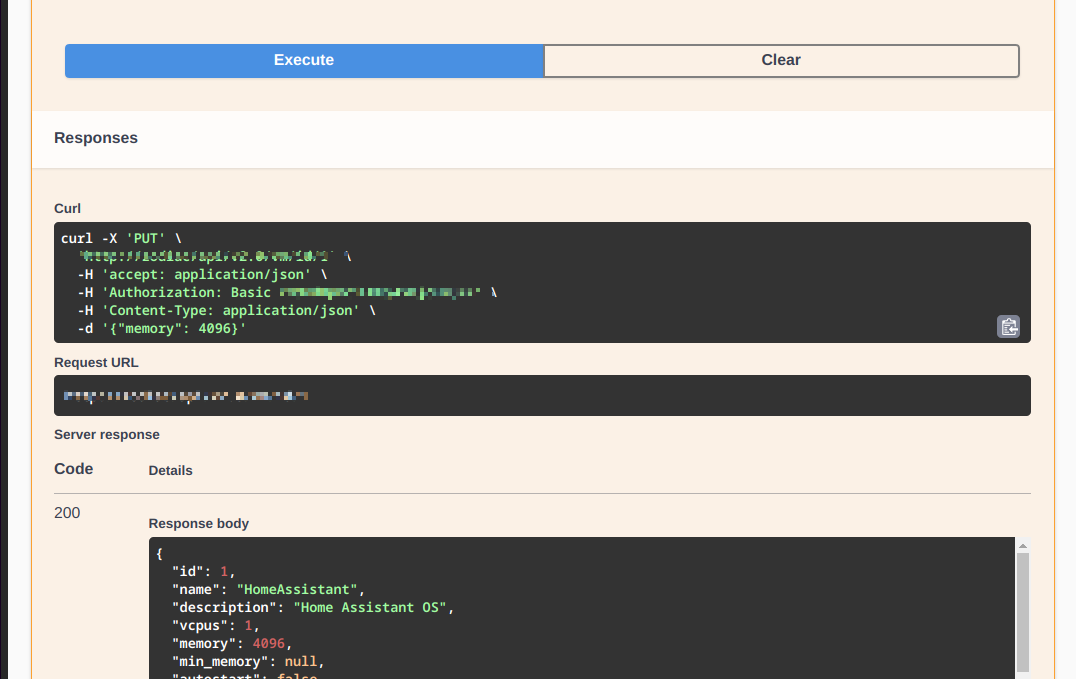Click the blue Execute button
This screenshot has width=1076, height=679.
[304, 60]
